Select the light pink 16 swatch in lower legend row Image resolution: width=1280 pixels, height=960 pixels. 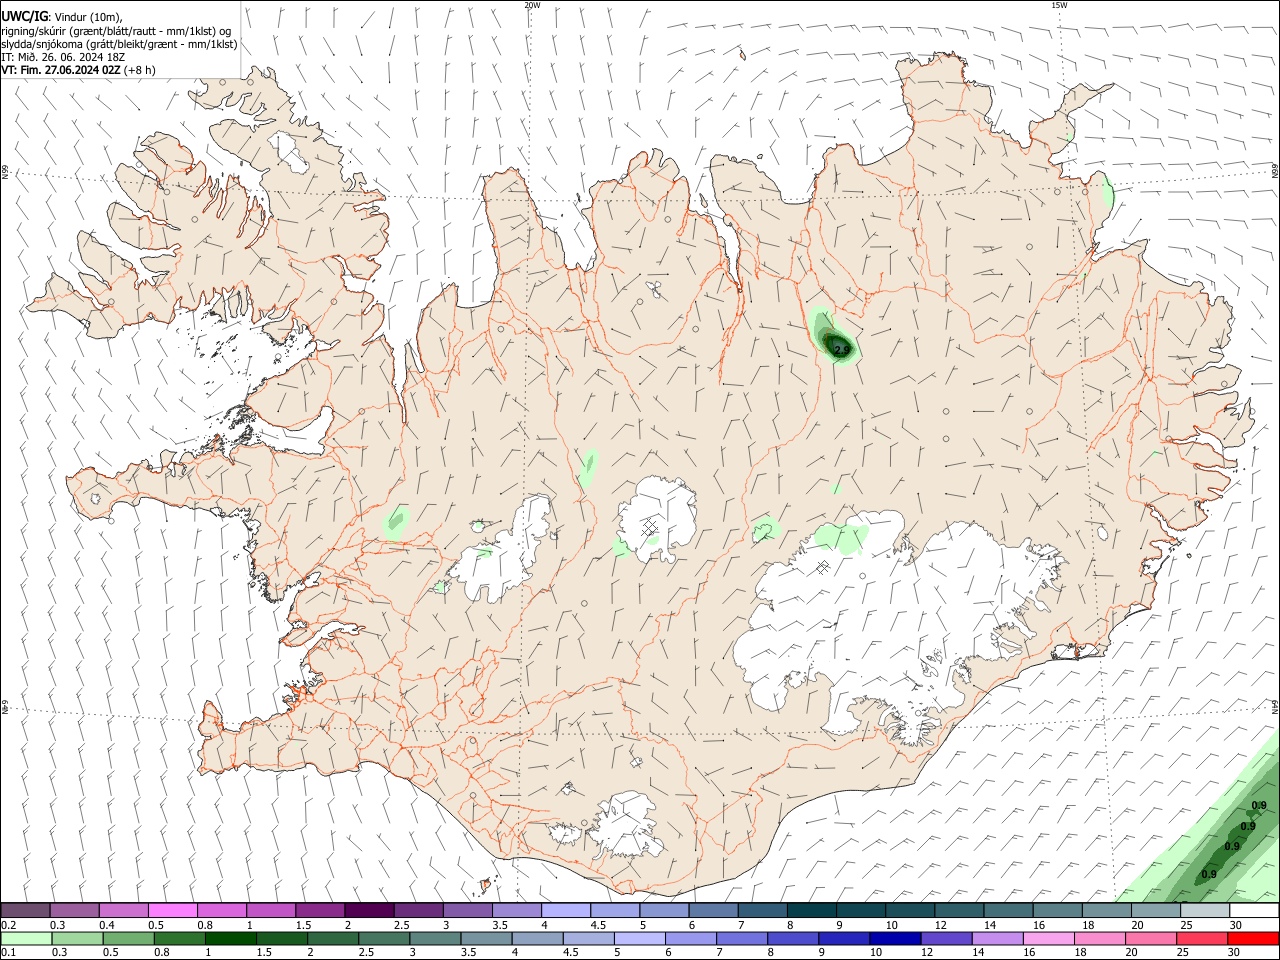click(x=1048, y=938)
